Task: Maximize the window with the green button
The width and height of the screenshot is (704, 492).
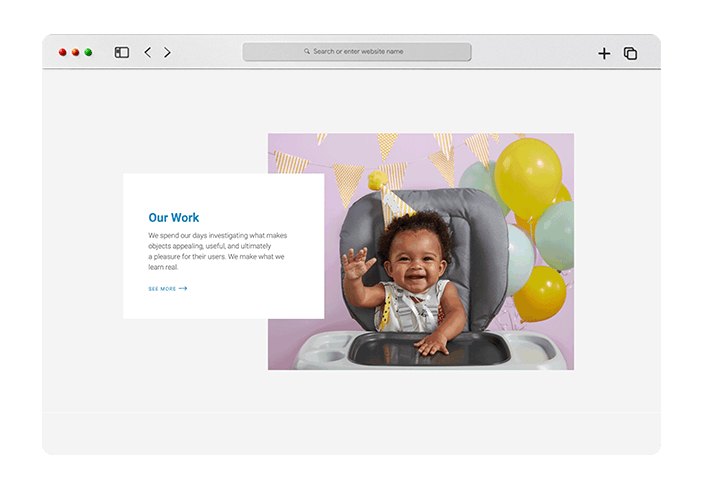Action: (88, 52)
